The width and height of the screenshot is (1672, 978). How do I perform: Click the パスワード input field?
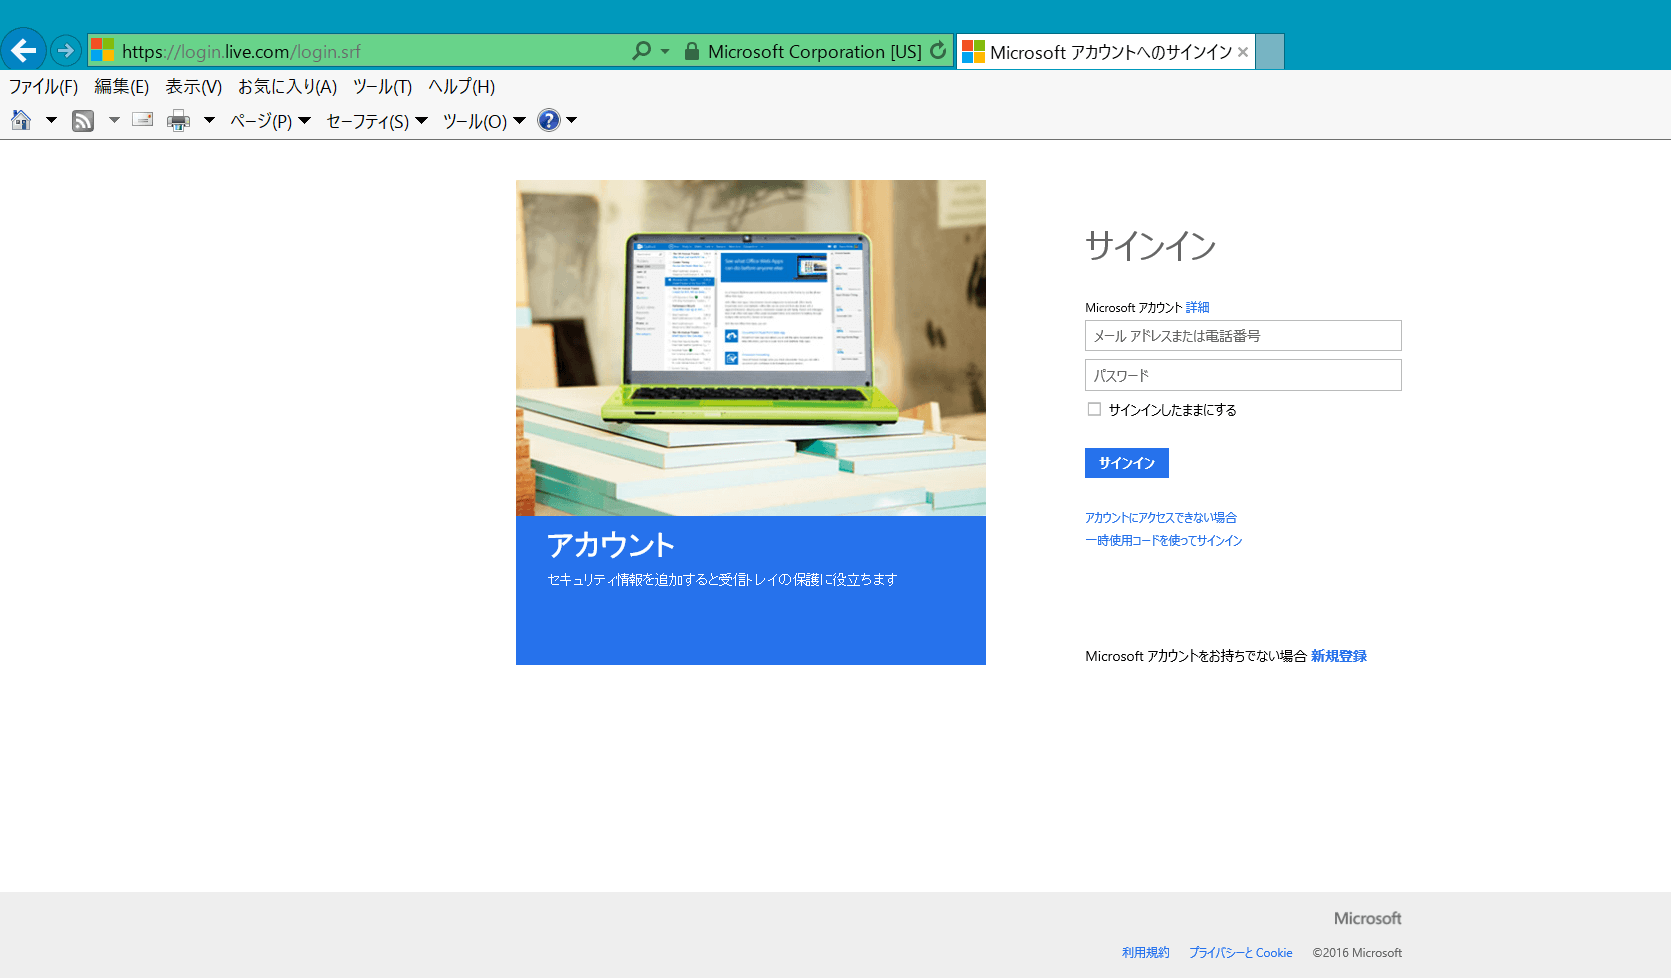(x=1243, y=376)
